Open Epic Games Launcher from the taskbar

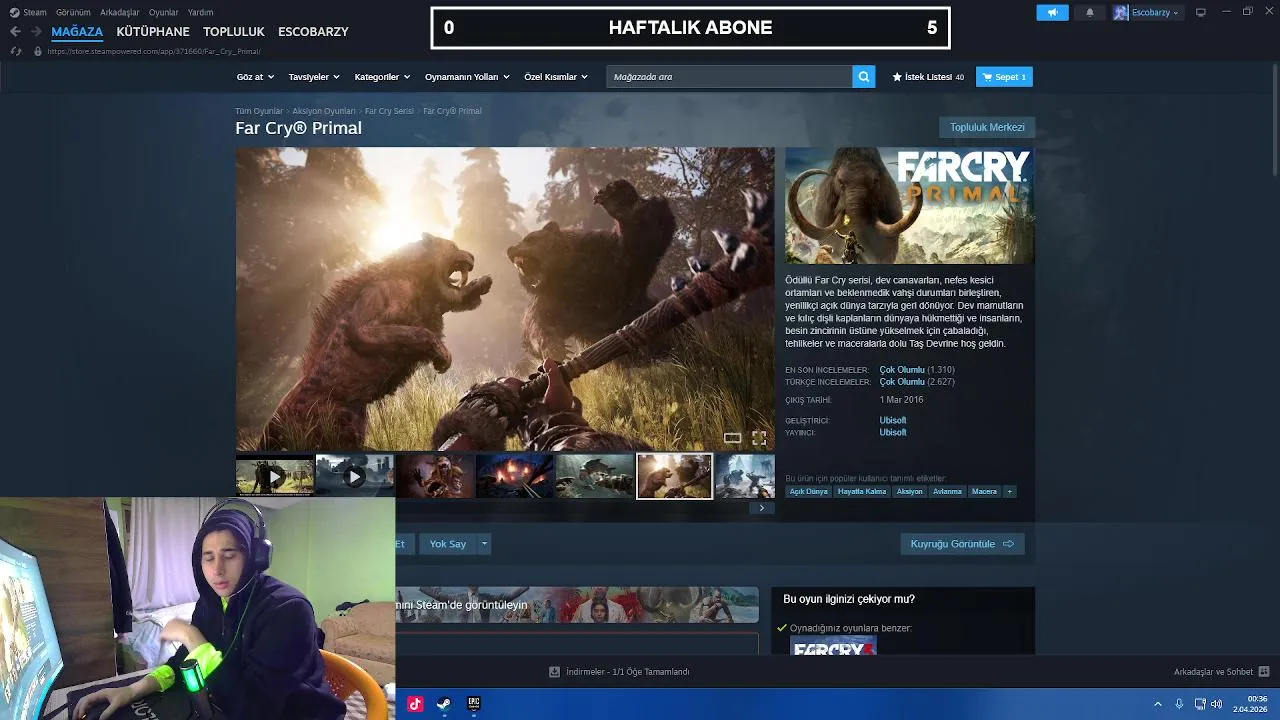pyautogui.click(x=474, y=704)
